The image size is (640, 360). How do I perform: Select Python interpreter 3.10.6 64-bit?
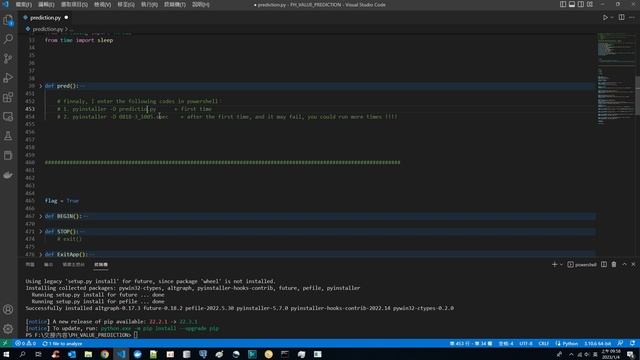click(x=597, y=343)
